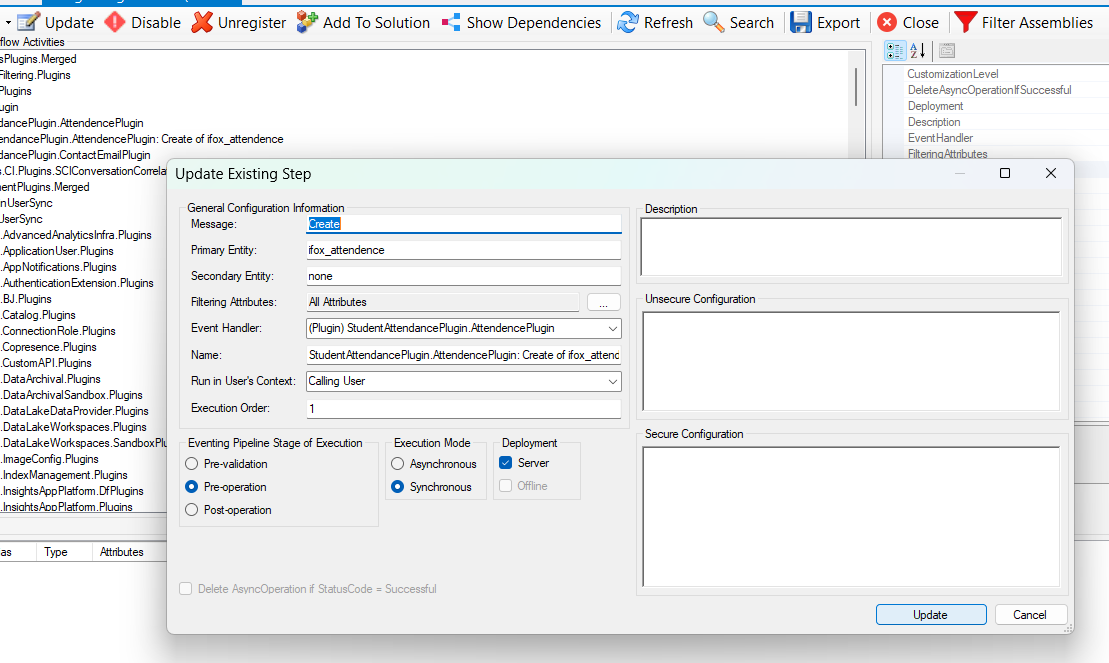Open Filtering Attributes ellipsis picker
Viewport: 1109px width, 663px height.
[x=603, y=302]
